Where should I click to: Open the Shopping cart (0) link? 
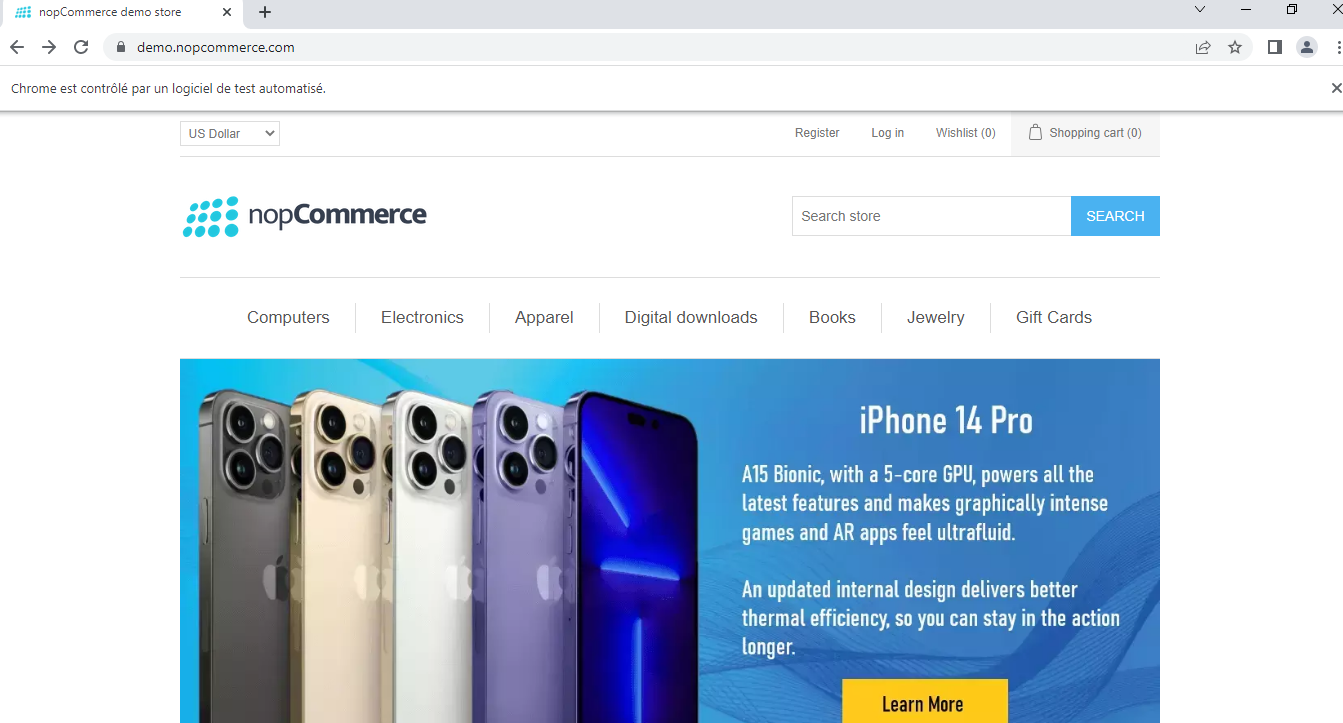click(x=1085, y=133)
